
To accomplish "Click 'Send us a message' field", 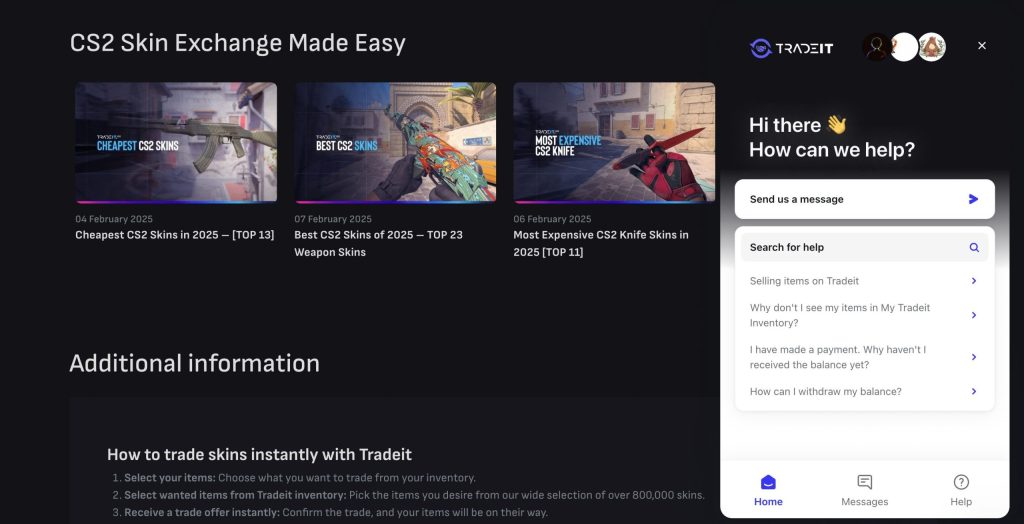I will coord(850,199).
